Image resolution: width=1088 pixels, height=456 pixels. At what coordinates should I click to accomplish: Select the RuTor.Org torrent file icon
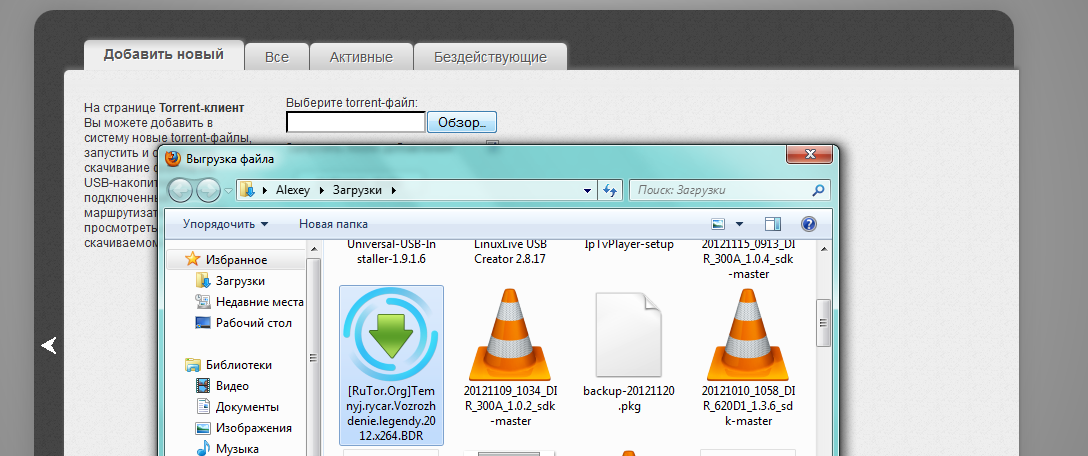(391, 335)
